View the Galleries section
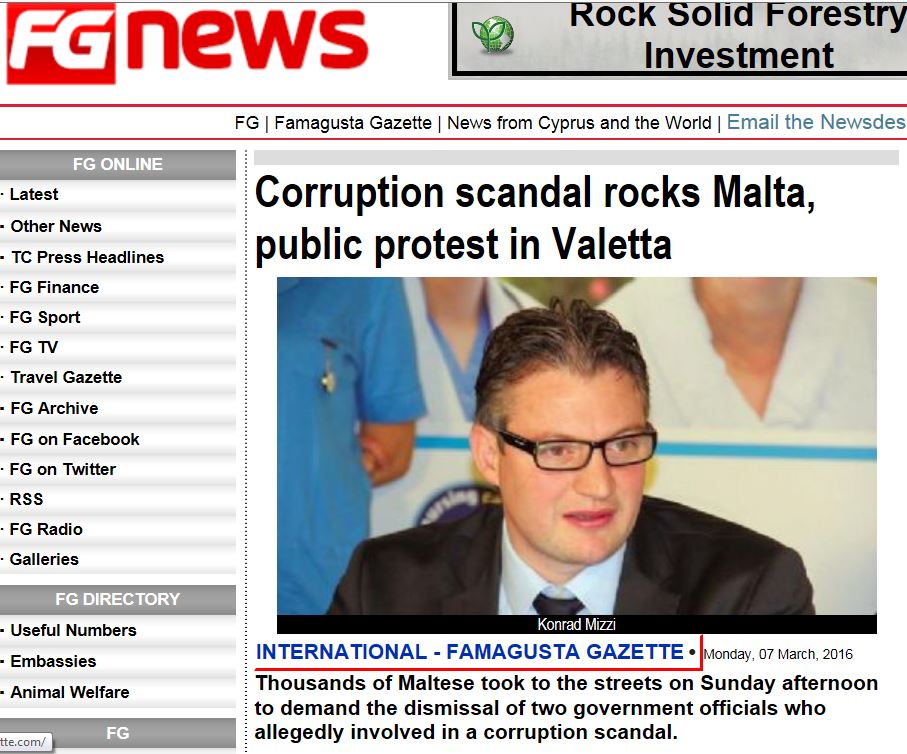The height and width of the screenshot is (754, 907). coord(44,559)
